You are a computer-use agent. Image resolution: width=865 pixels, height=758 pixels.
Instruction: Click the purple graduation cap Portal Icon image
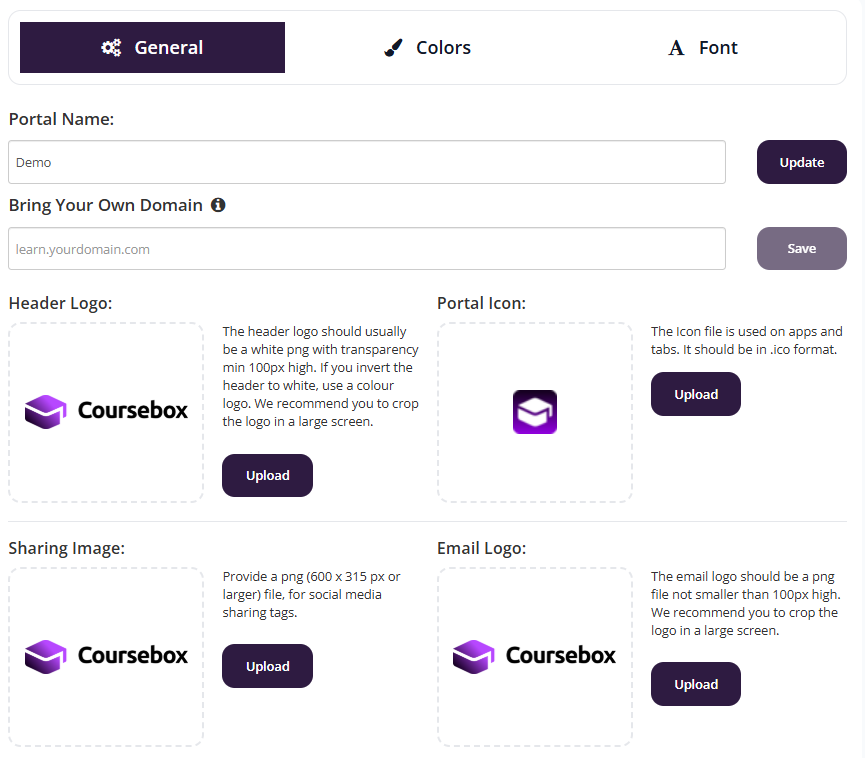(x=535, y=411)
